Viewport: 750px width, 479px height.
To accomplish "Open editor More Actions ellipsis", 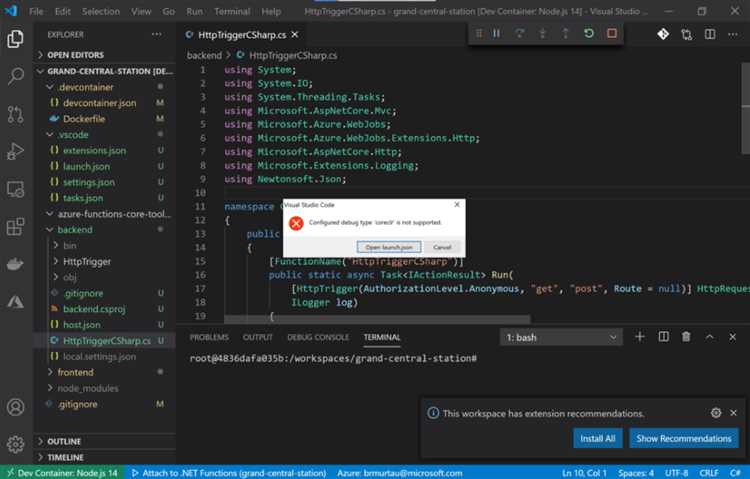I will (x=733, y=34).
